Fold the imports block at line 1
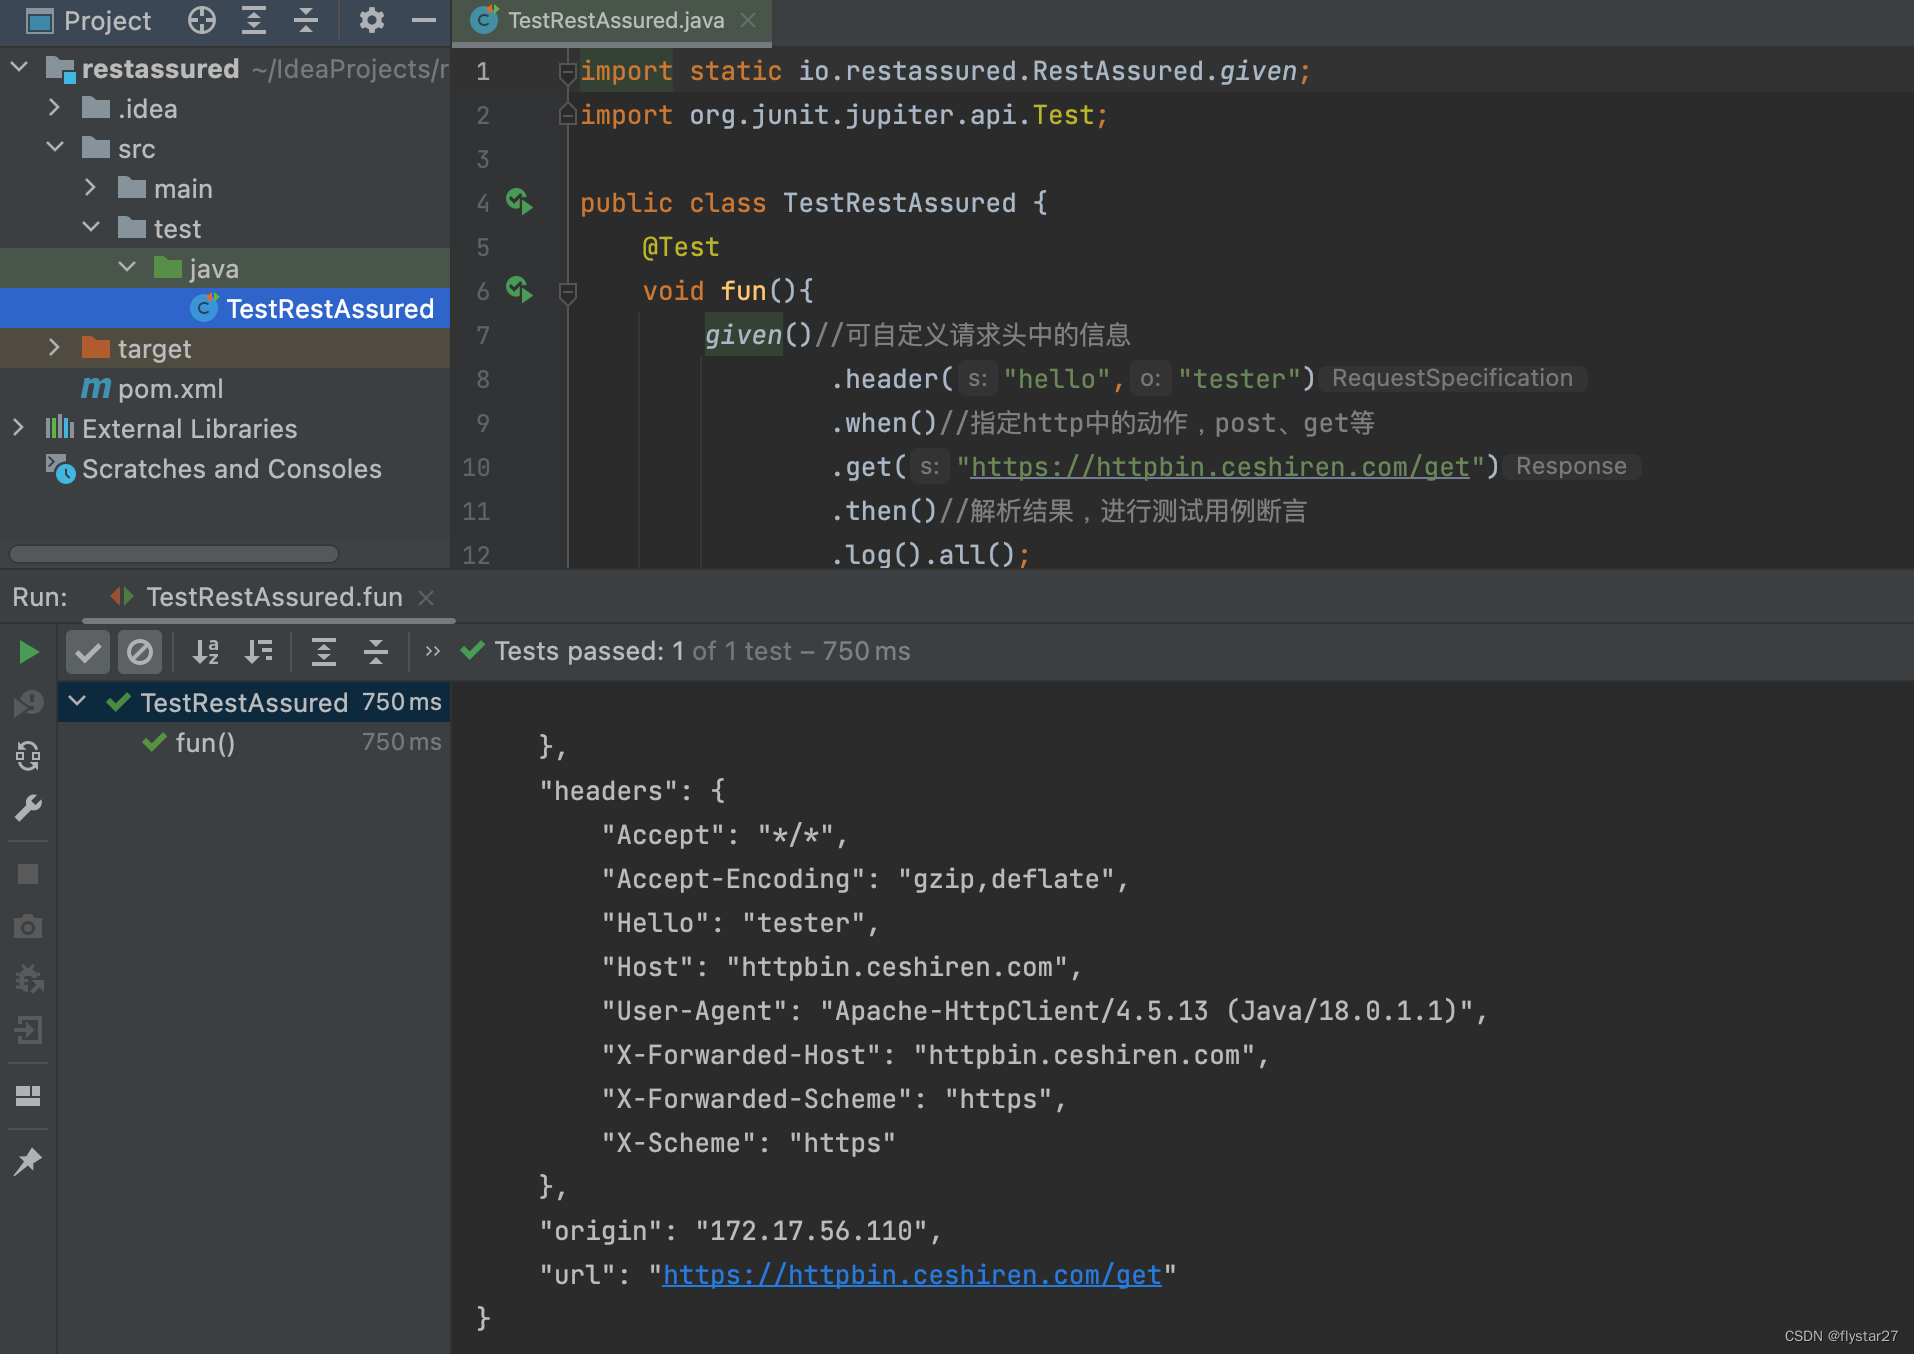Screen dimensions: 1914x1354 567,71
